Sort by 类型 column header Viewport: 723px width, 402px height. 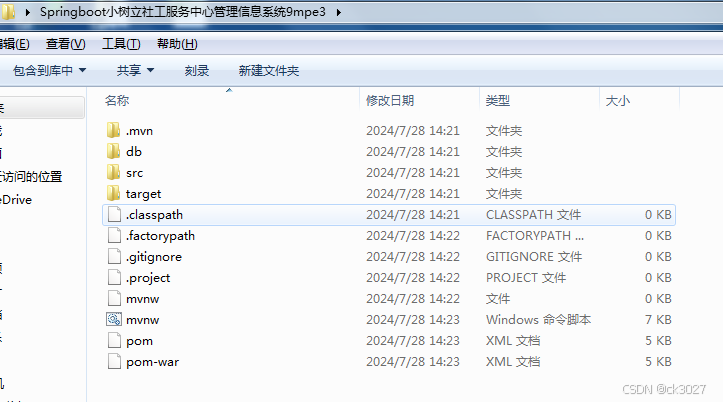[x=498, y=100]
